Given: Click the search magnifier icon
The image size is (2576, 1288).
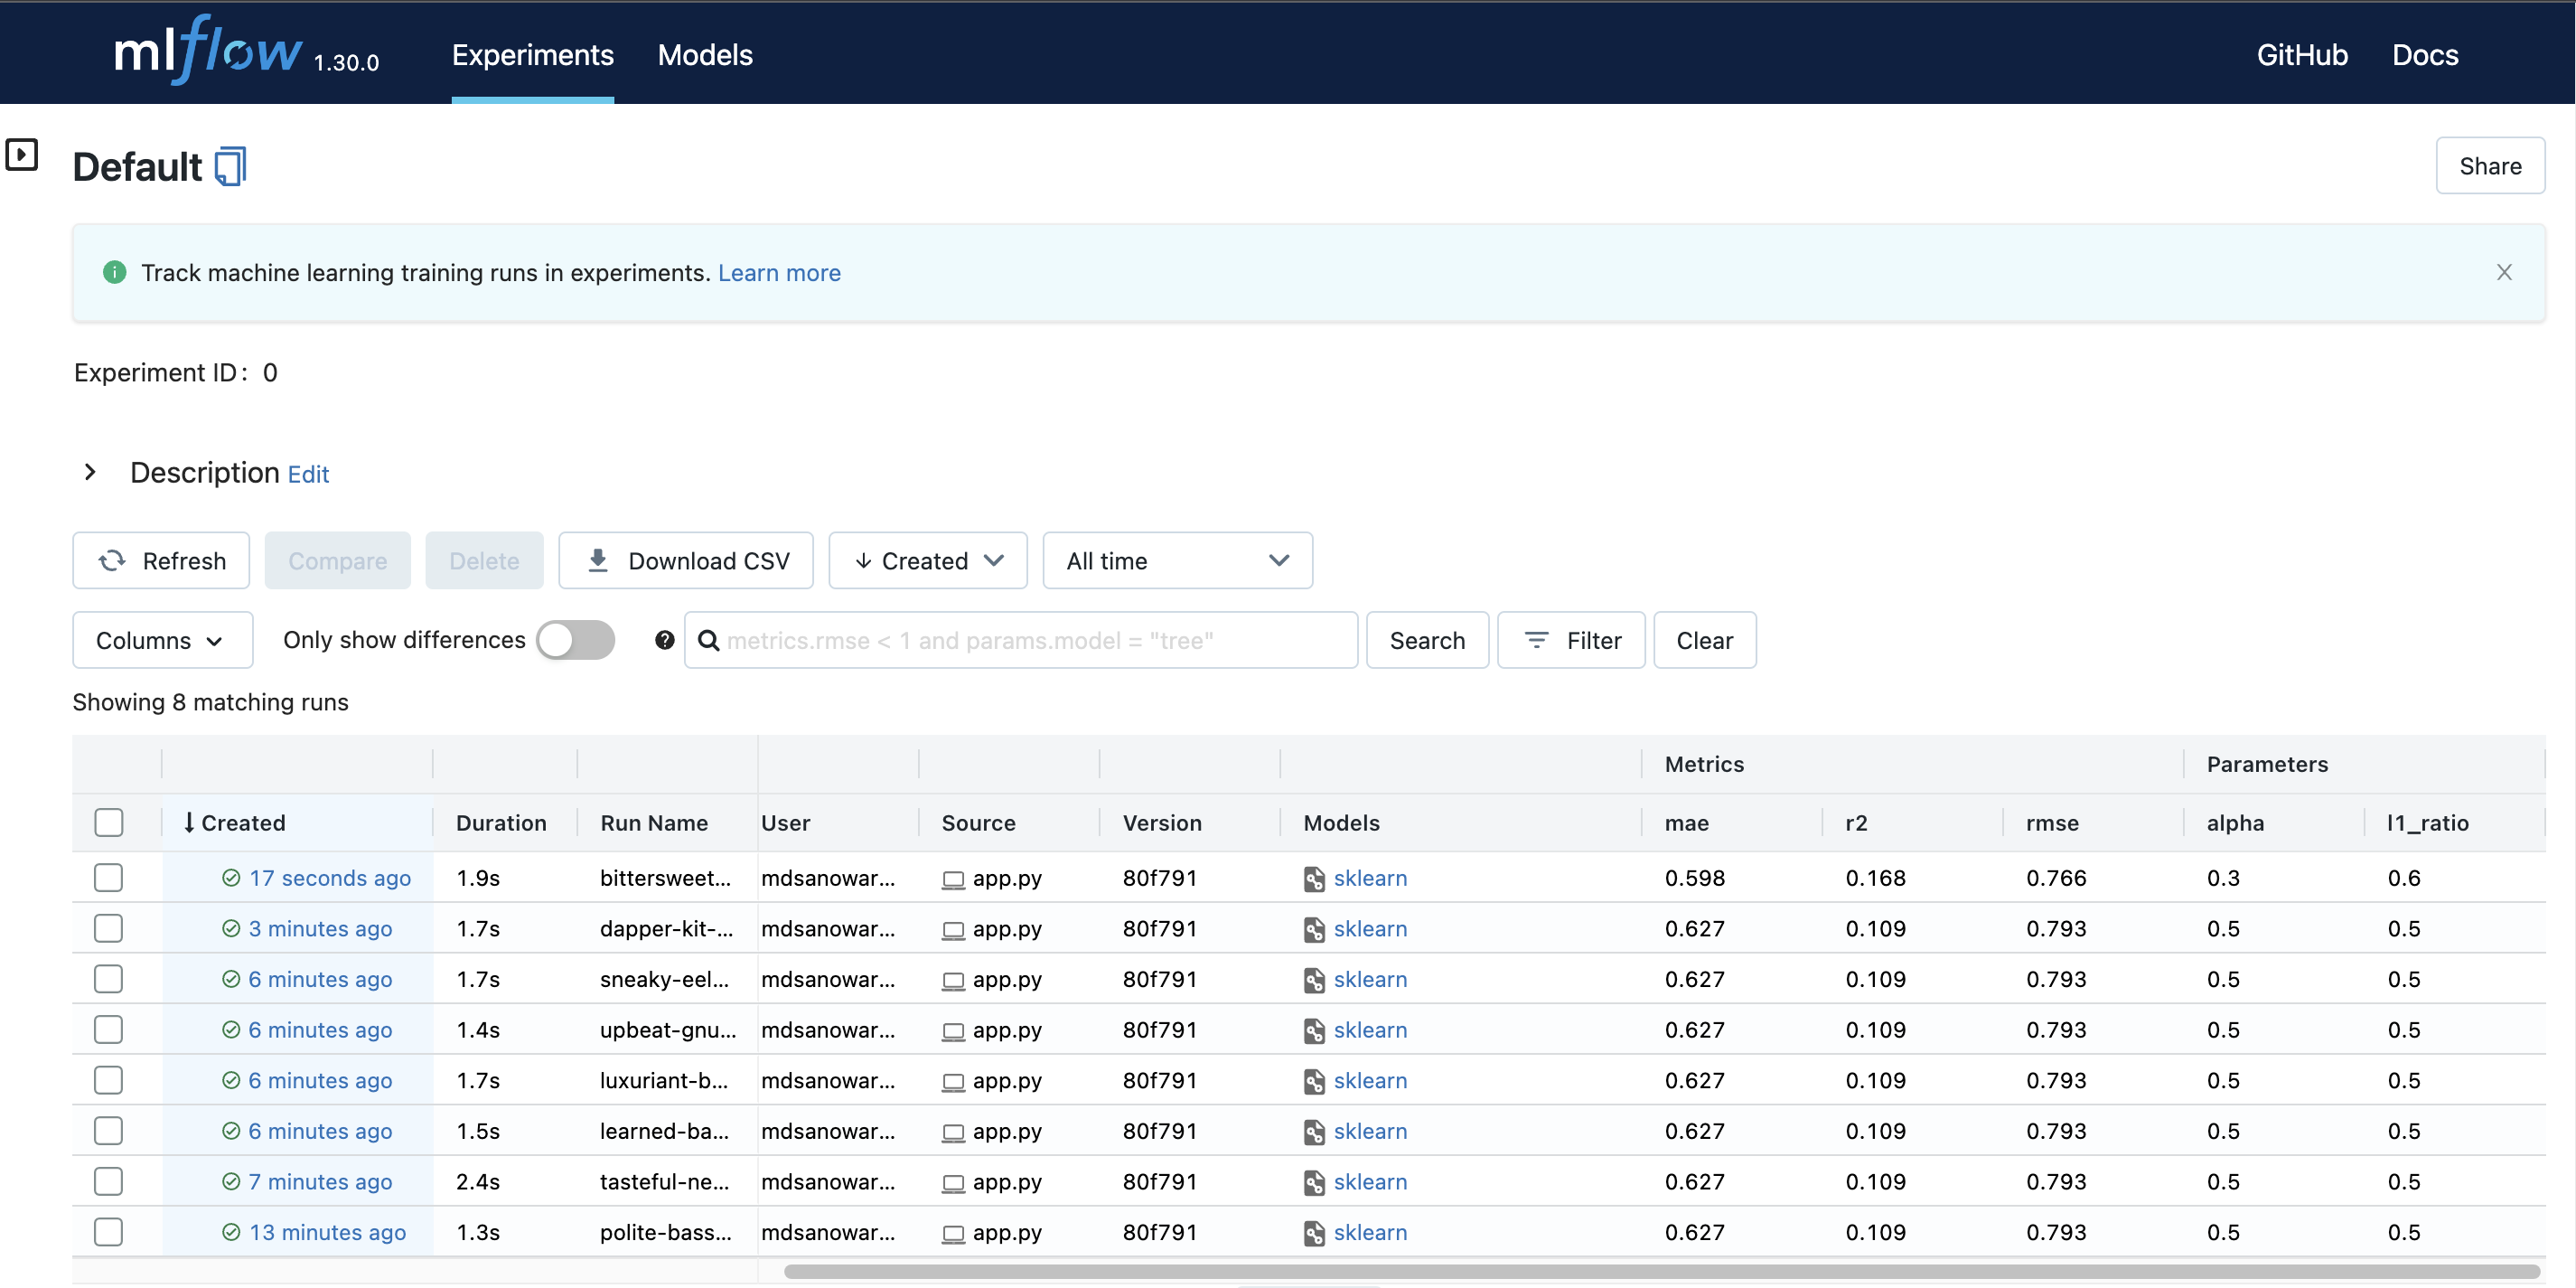Looking at the screenshot, I should point(709,639).
